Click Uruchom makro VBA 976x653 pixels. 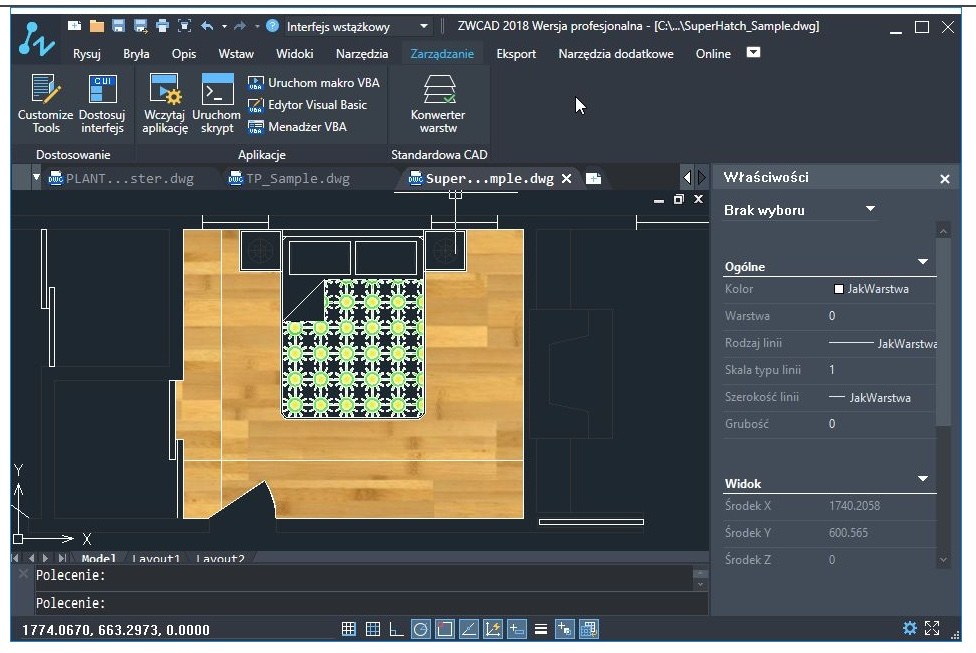coord(314,83)
